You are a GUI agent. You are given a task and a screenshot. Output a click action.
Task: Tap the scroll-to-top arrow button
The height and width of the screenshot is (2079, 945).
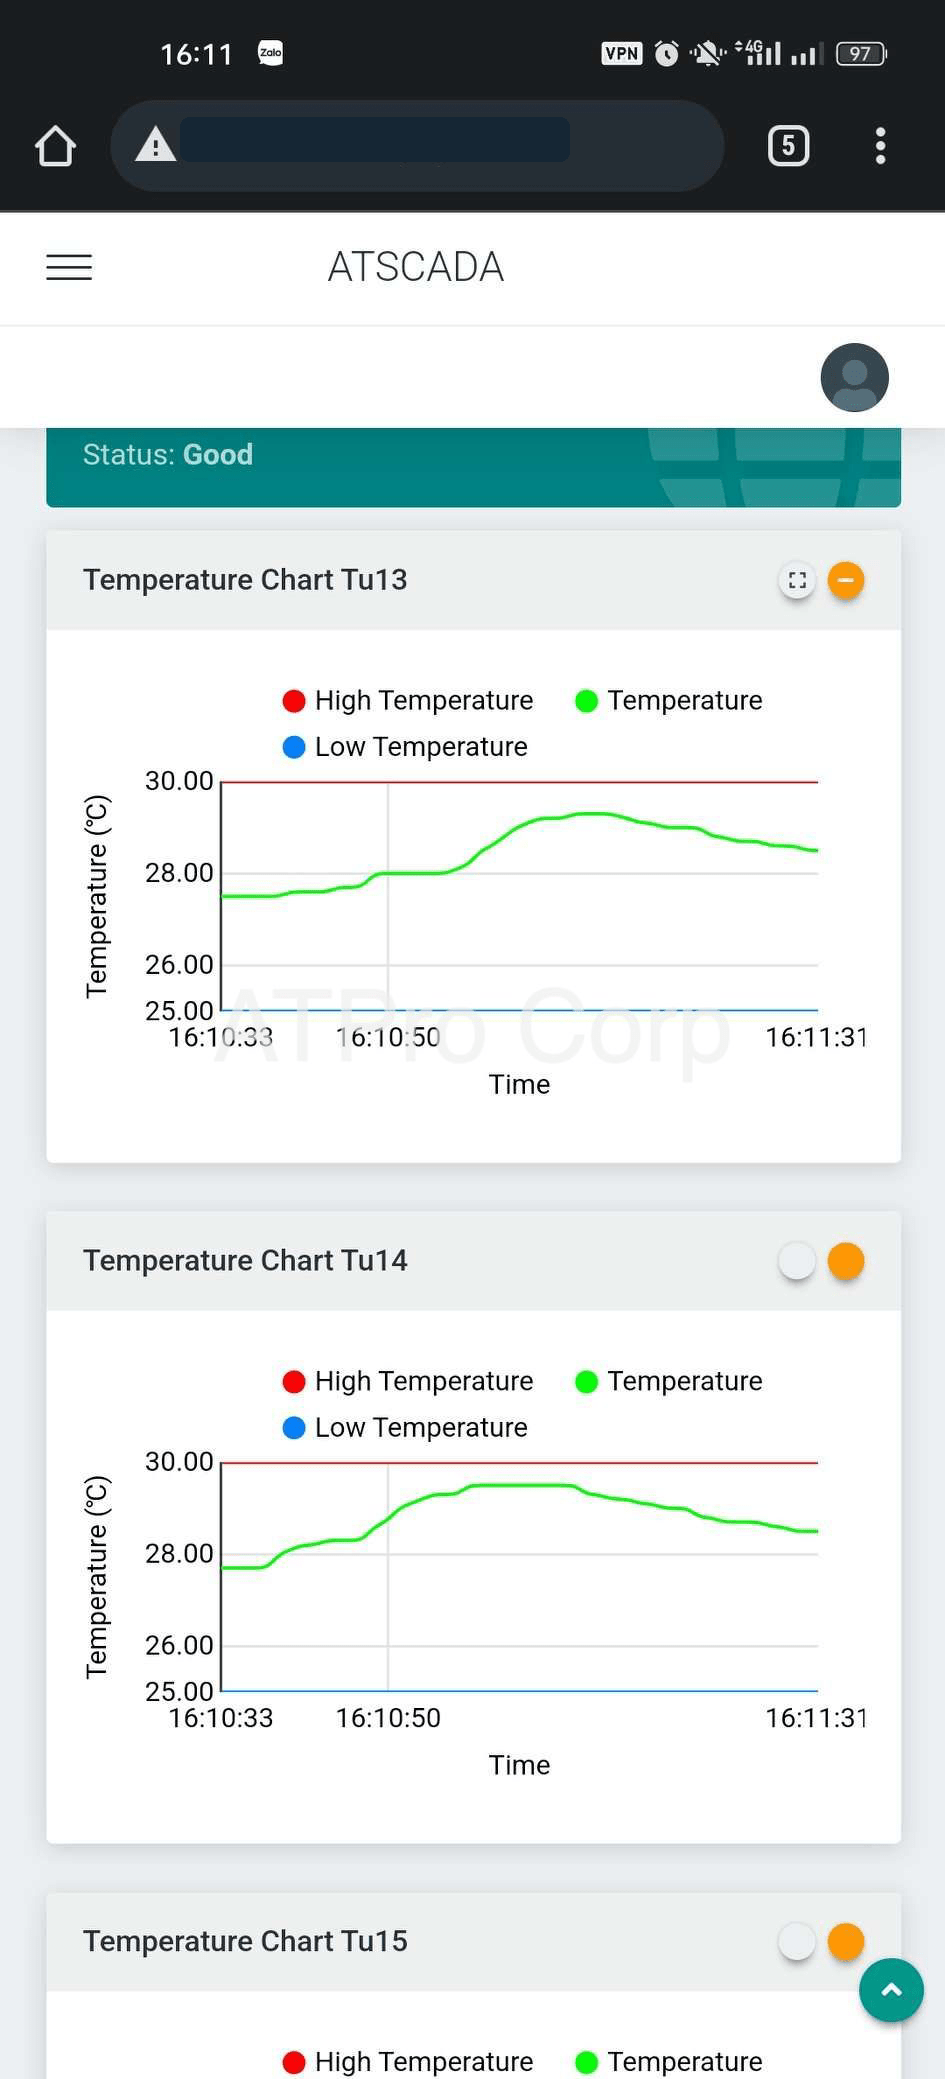[890, 1989]
